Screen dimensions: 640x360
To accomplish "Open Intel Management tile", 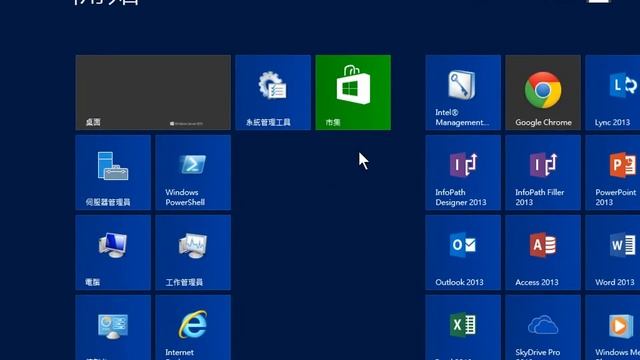I will pos(463,93).
